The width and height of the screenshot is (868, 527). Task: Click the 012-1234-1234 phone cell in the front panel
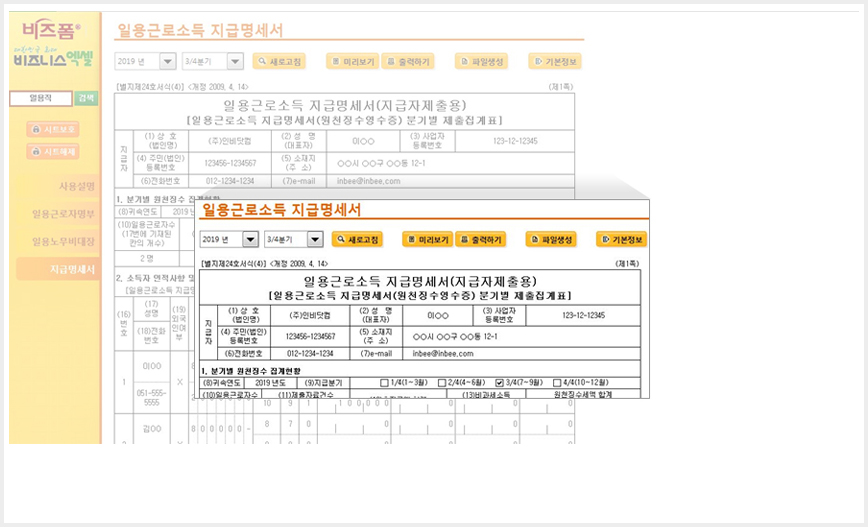[310, 354]
